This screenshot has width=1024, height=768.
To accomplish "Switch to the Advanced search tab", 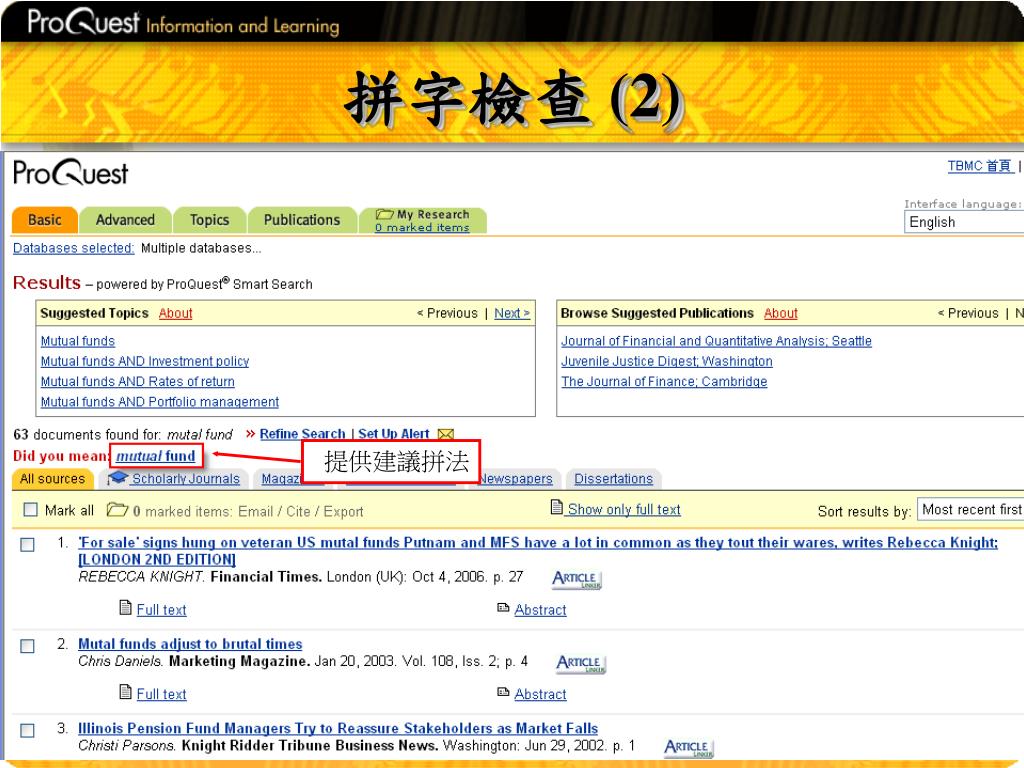I will tap(125, 220).
